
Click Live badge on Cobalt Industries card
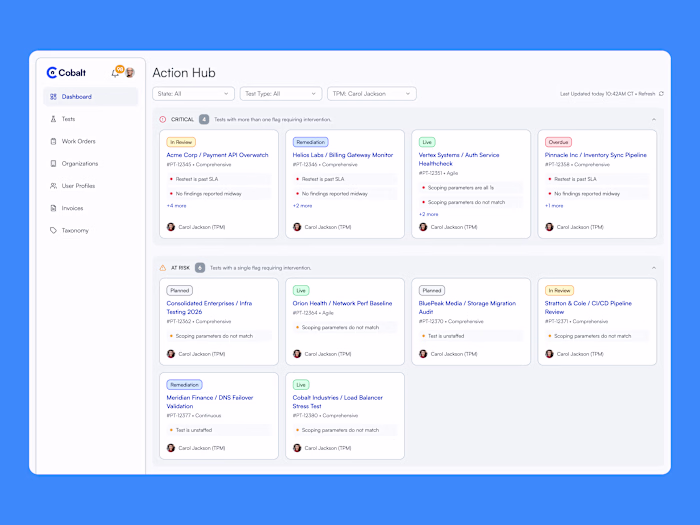coord(301,384)
